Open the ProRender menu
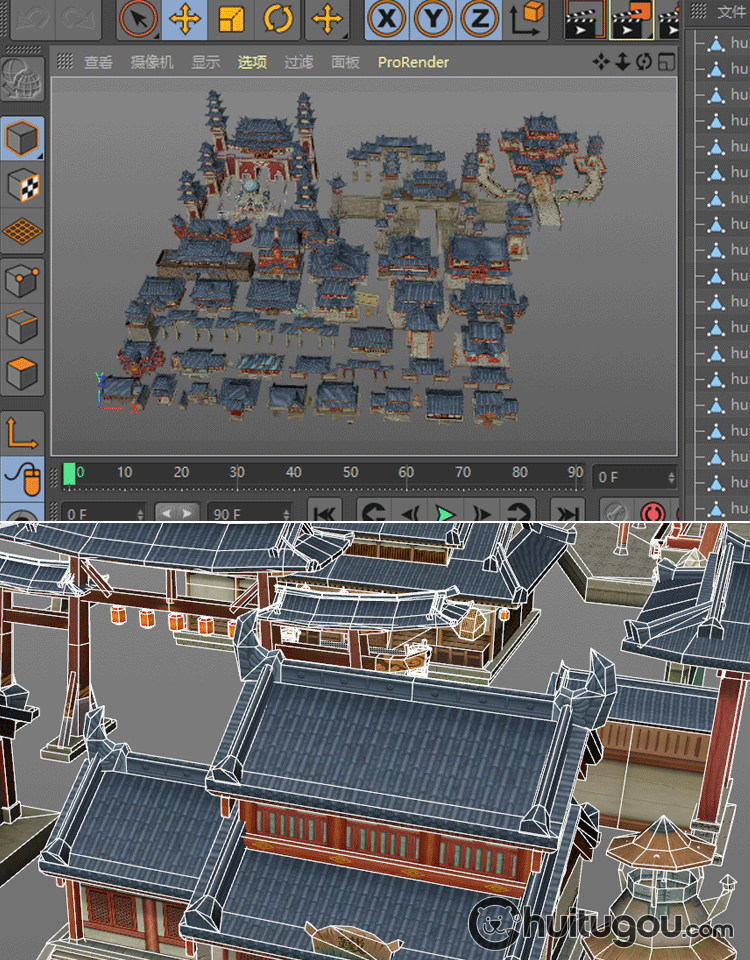This screenshot has width=750, height=960. 413,62
